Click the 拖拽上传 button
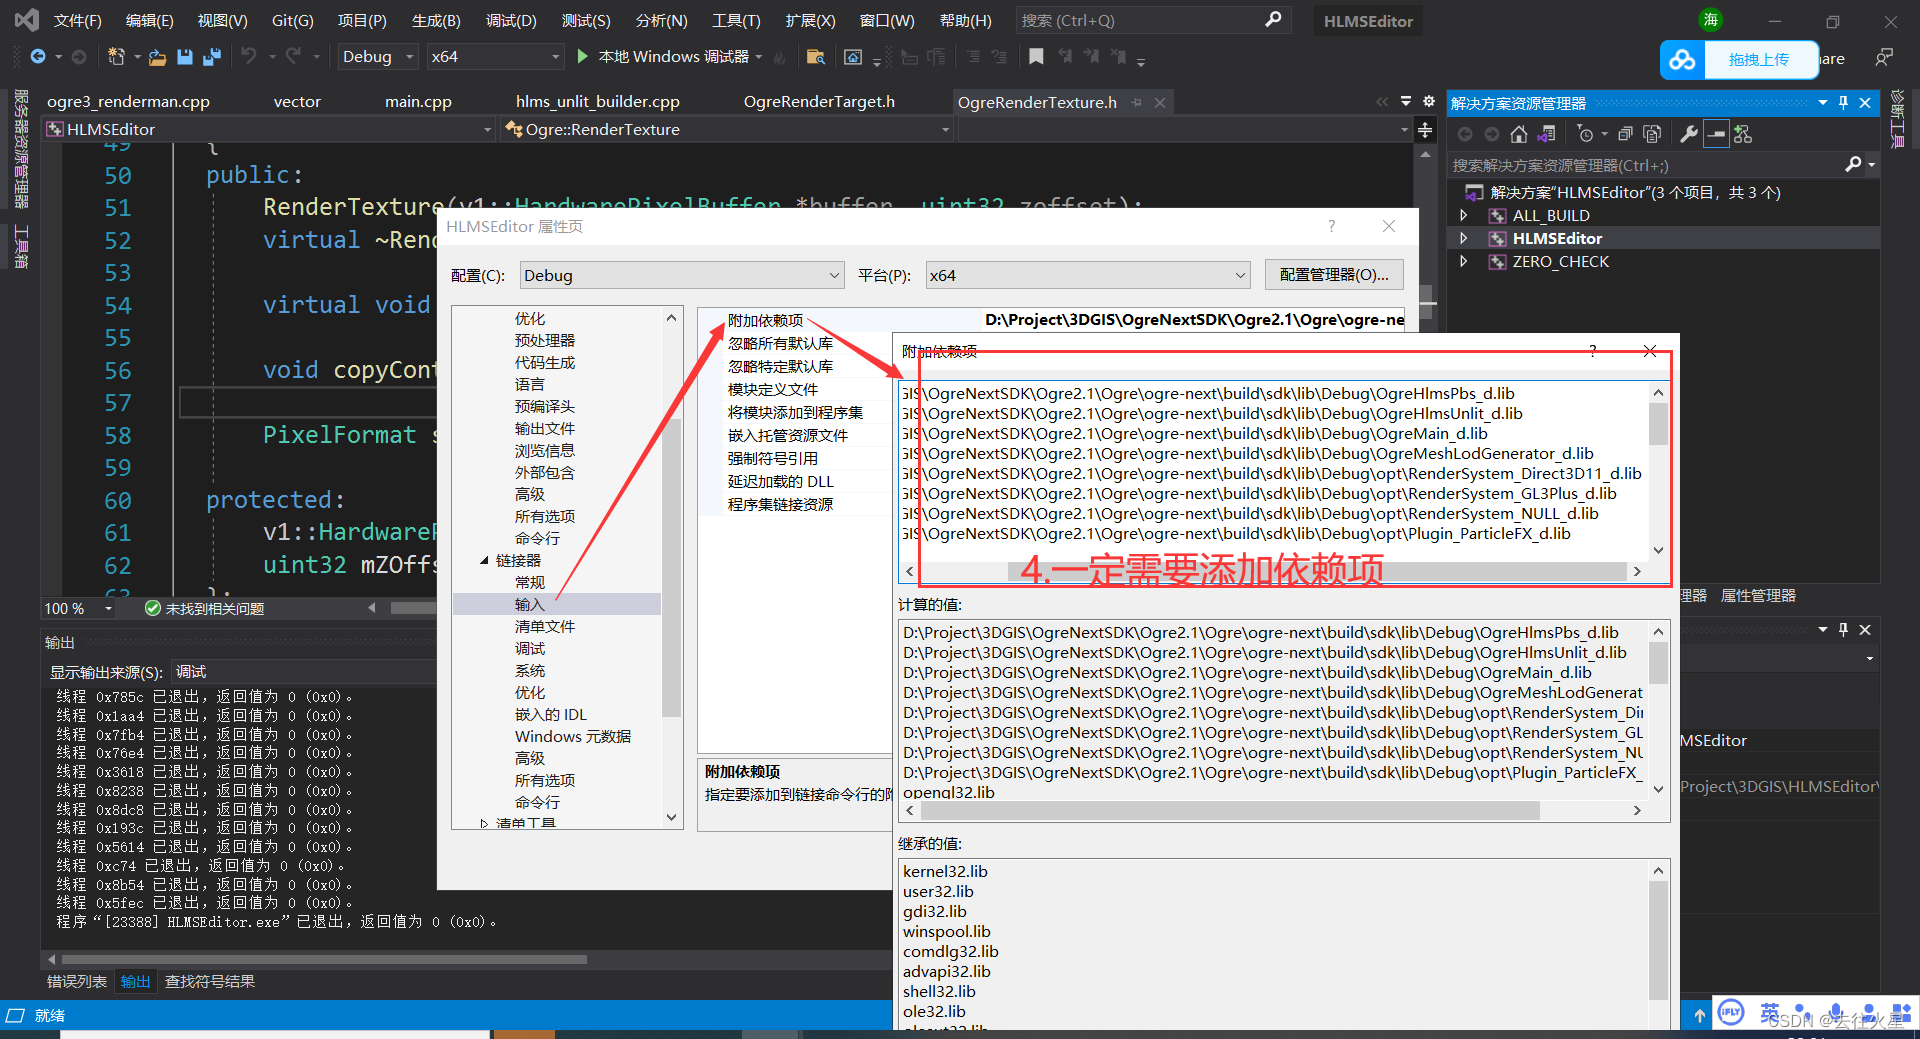The height and width of the screenshot is (1039, 1920). (1759, 60)
